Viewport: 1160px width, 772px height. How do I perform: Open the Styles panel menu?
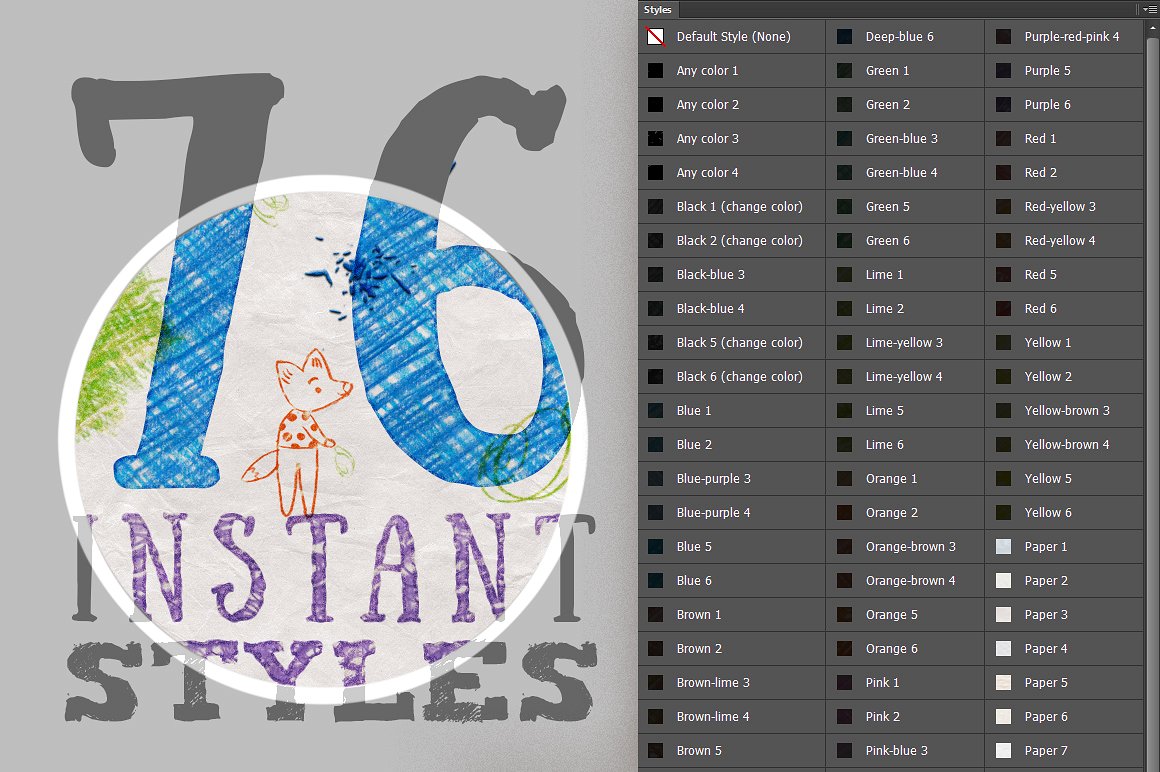pyautogui.click(x=1153, y=10)
